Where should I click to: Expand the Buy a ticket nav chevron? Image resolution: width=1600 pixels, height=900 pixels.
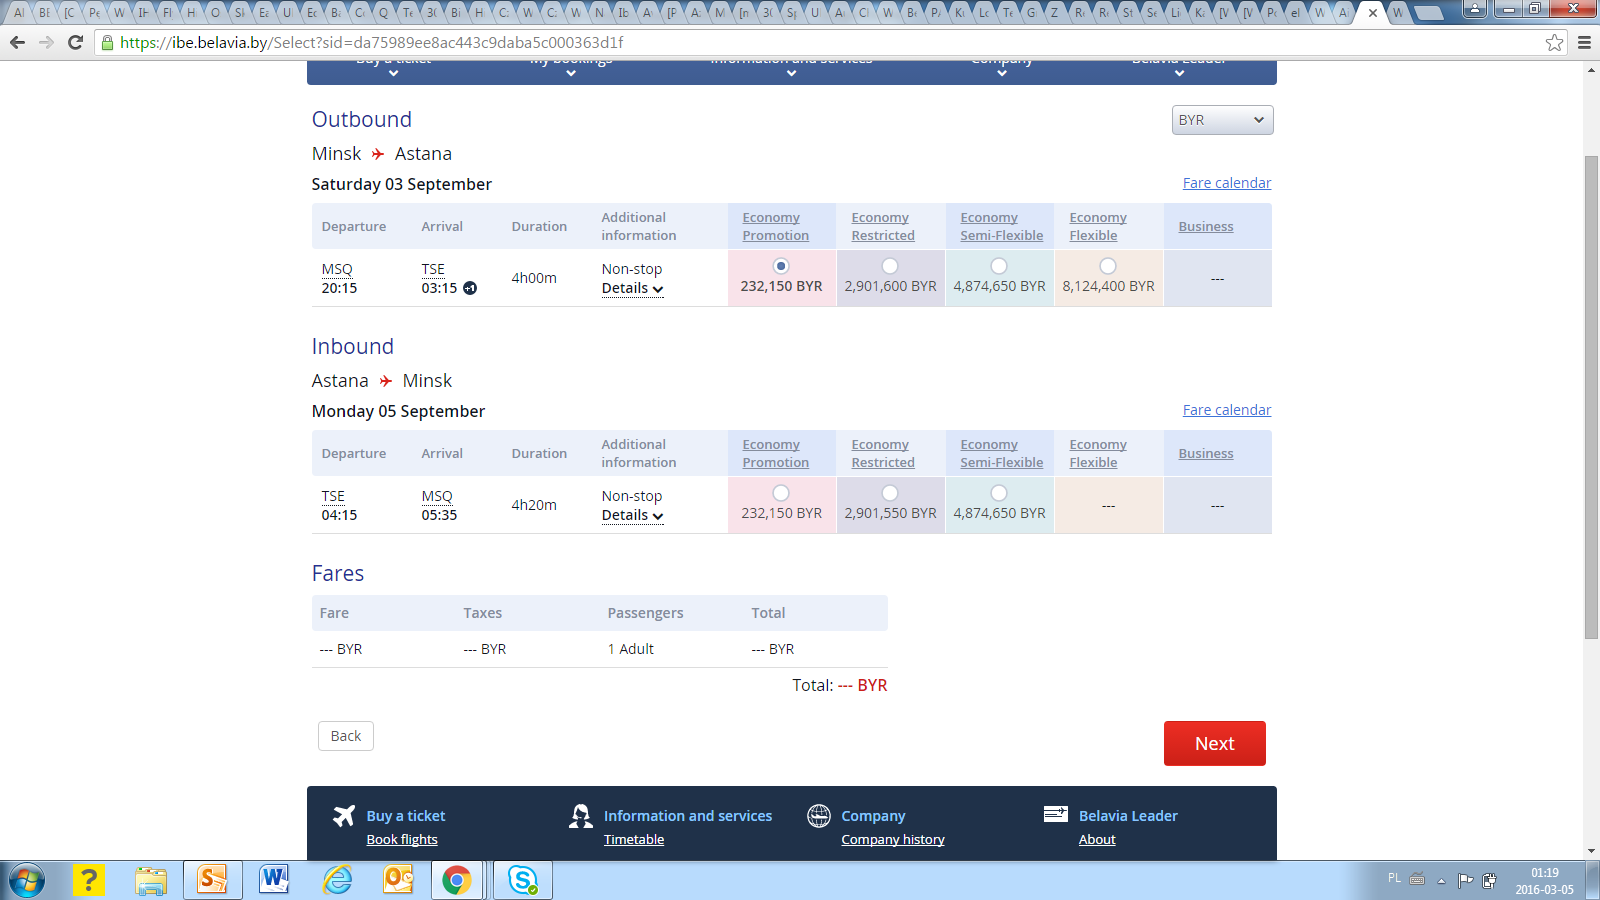coord(394,73)
